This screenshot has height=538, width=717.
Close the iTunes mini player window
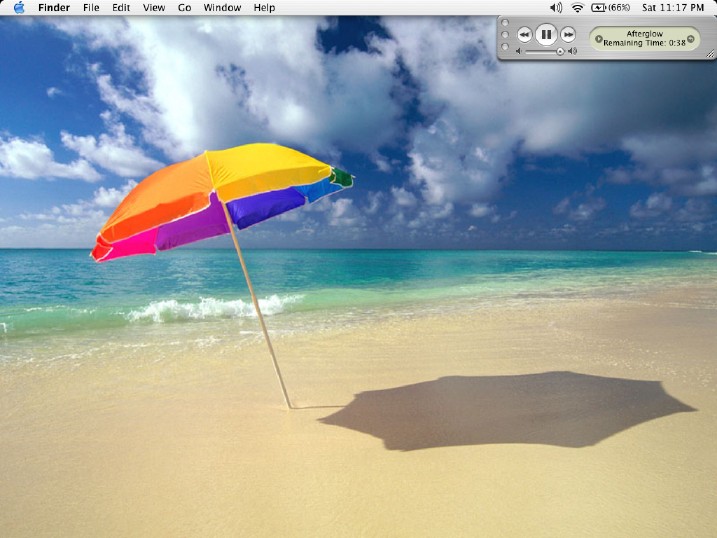point(505,22)
